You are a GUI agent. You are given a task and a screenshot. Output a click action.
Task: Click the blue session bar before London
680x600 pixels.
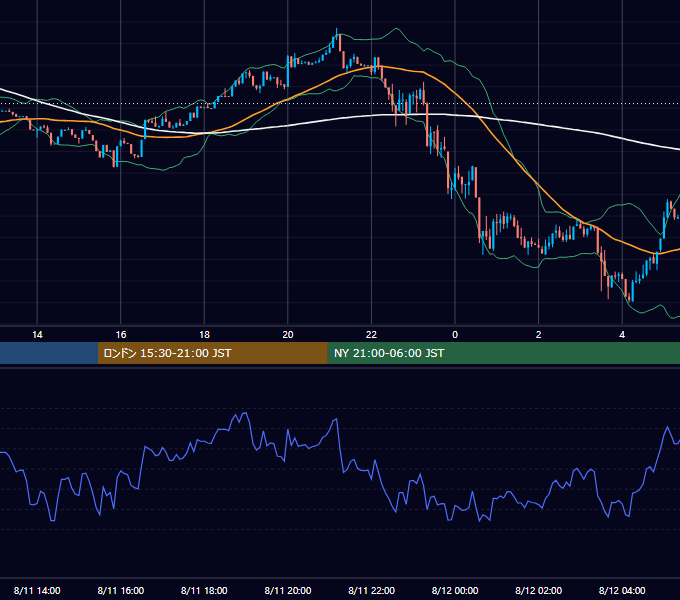(x=49, y=353)
